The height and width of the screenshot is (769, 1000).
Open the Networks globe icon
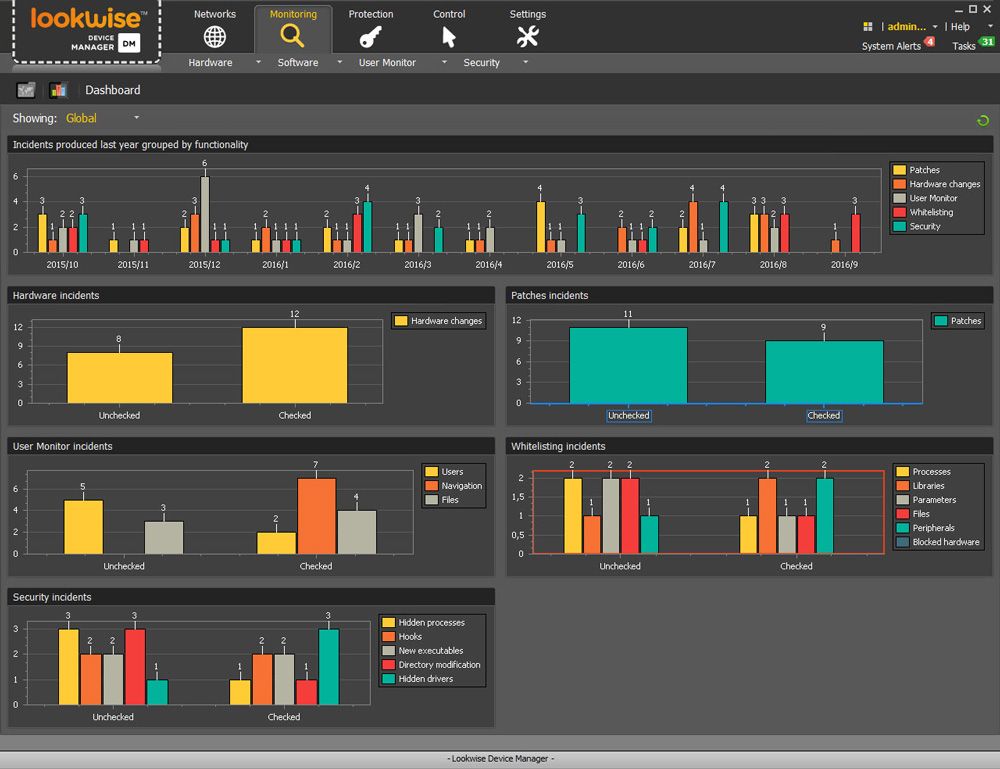point(215,37)
